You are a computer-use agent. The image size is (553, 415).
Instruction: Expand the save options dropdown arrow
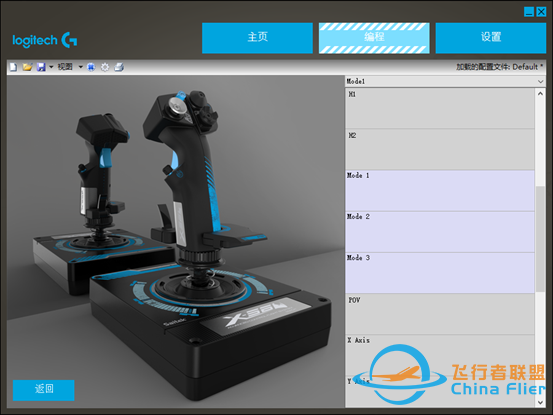[x=51, y=67]
